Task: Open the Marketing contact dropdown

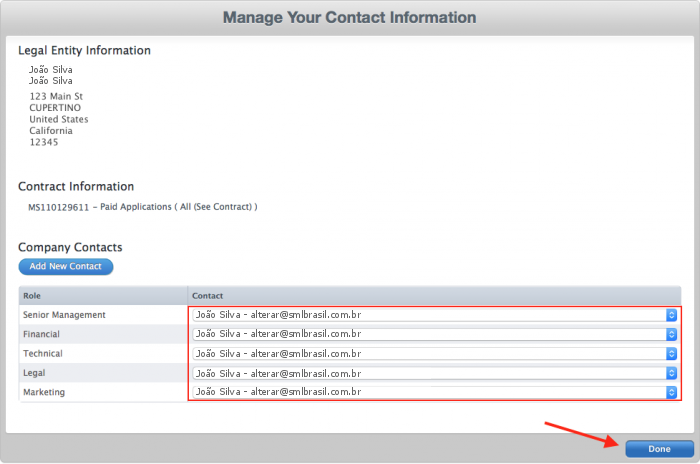Action: coord(430,392)
